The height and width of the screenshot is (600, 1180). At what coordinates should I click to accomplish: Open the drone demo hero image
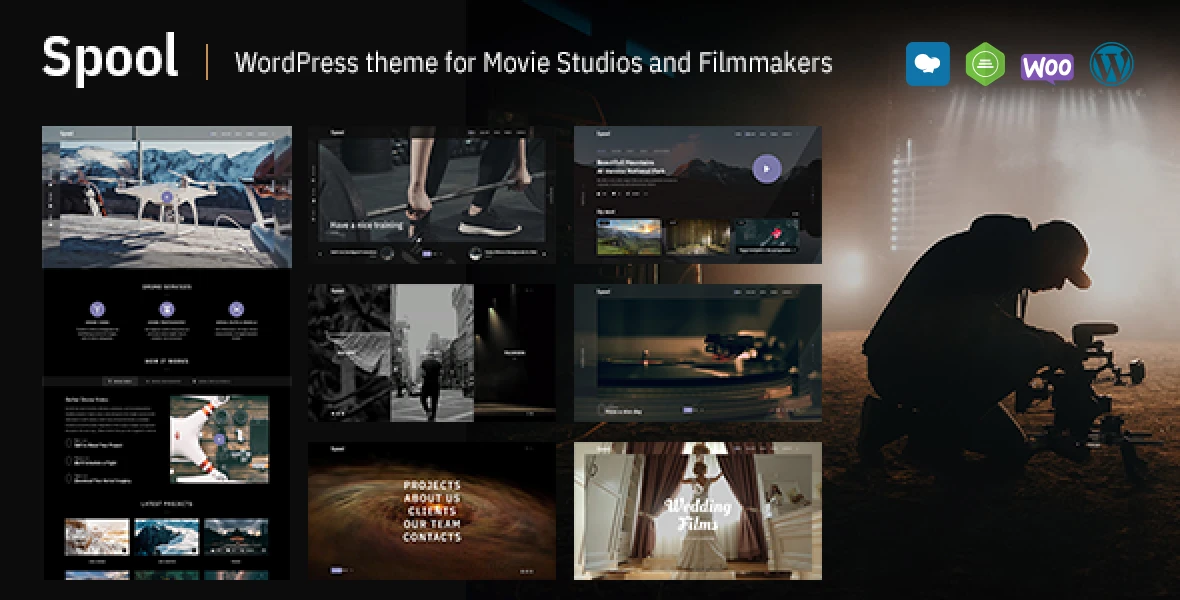click(x=167, y=197)
